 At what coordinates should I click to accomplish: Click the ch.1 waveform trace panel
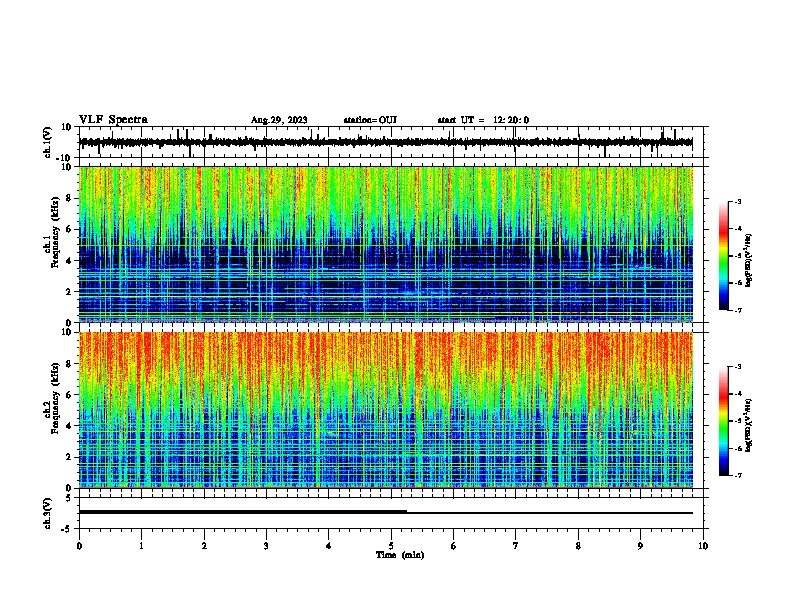[391, 142]
